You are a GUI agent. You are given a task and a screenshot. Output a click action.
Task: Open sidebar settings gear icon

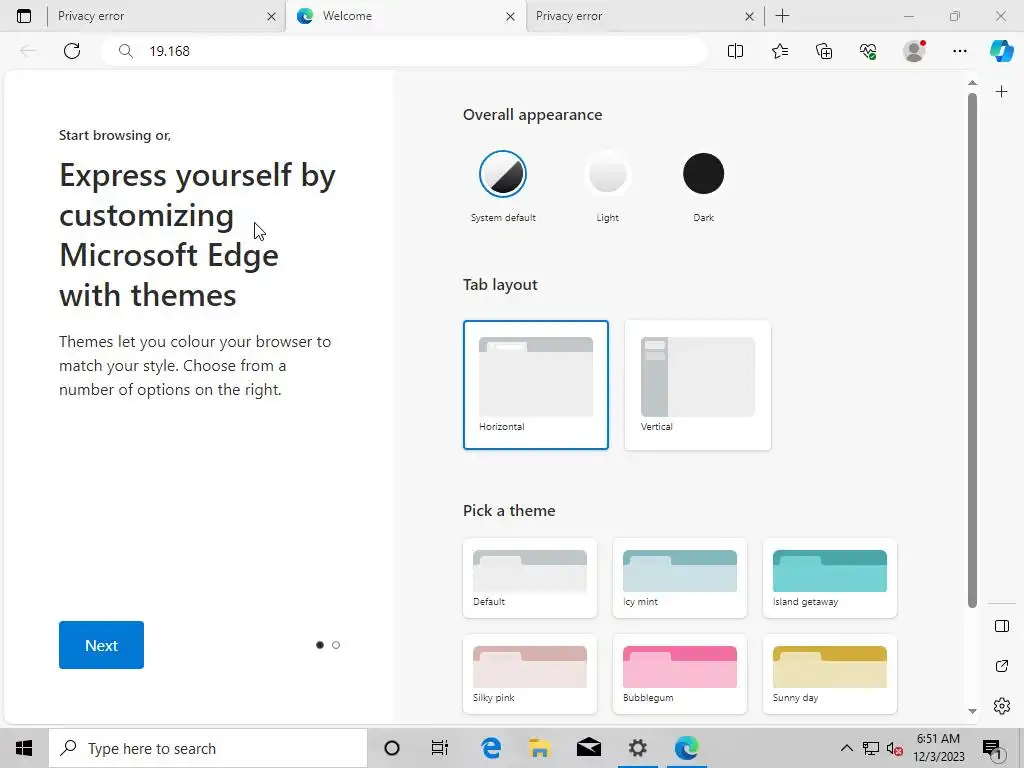(1001, 706)
